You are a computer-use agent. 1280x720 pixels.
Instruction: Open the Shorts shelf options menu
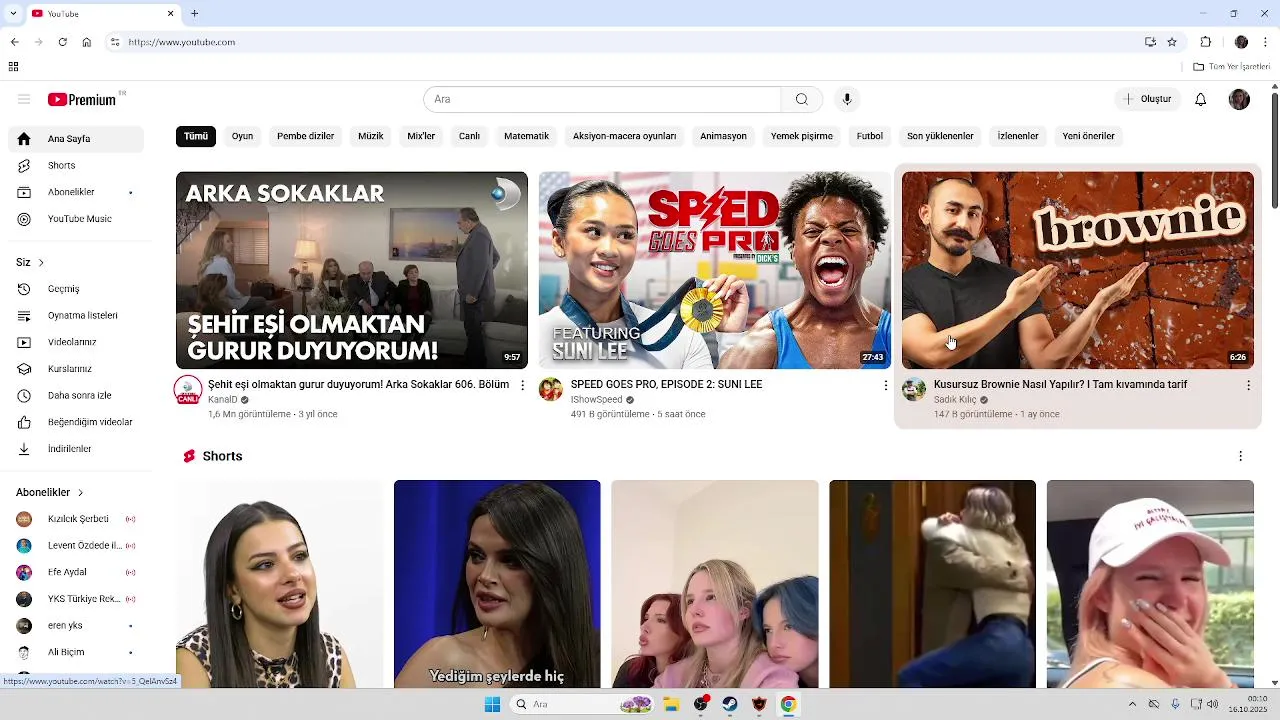click(1240, 456)
